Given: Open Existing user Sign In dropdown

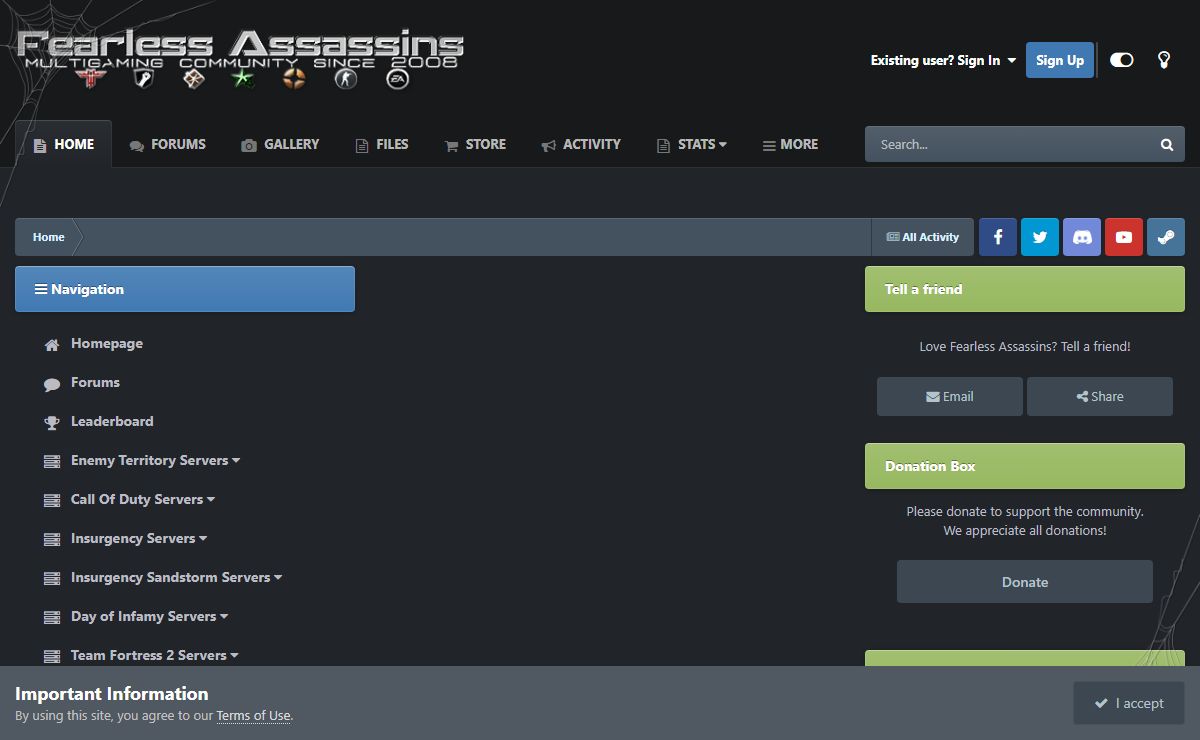Looking at the screenshot, I should pos(943,61).
